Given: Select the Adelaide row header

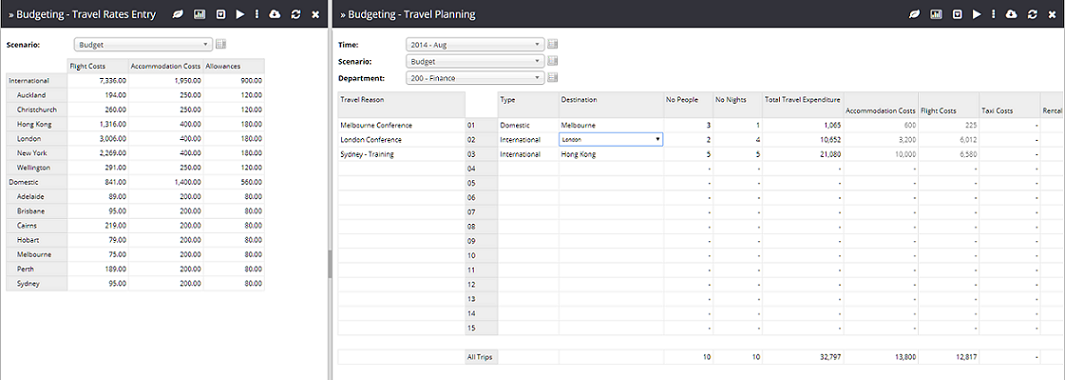Looking at the screenshot, I should tap(37, 196).
